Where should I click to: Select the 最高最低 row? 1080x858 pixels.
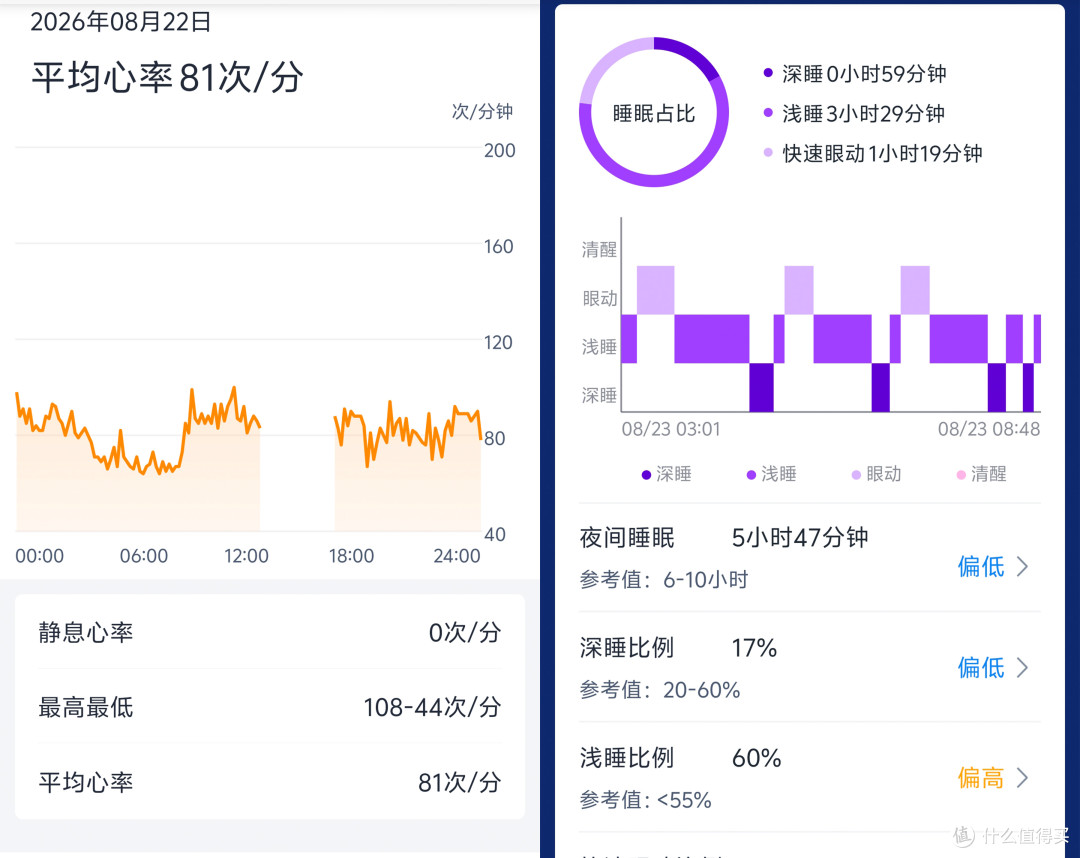[269, 707]
